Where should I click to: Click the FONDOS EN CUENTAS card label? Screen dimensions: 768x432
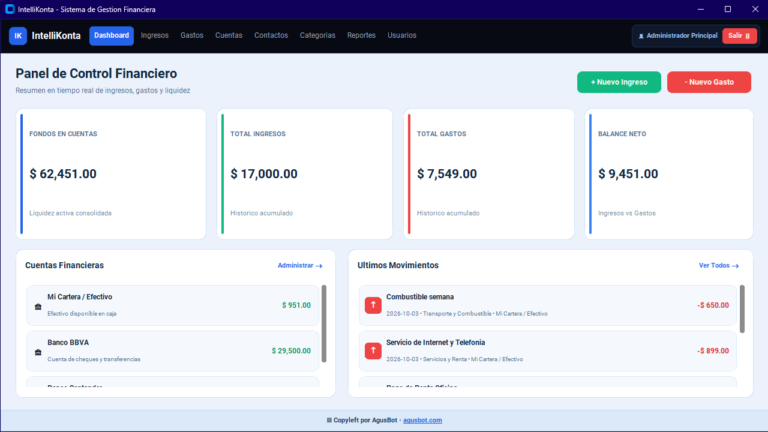(63, 134)
